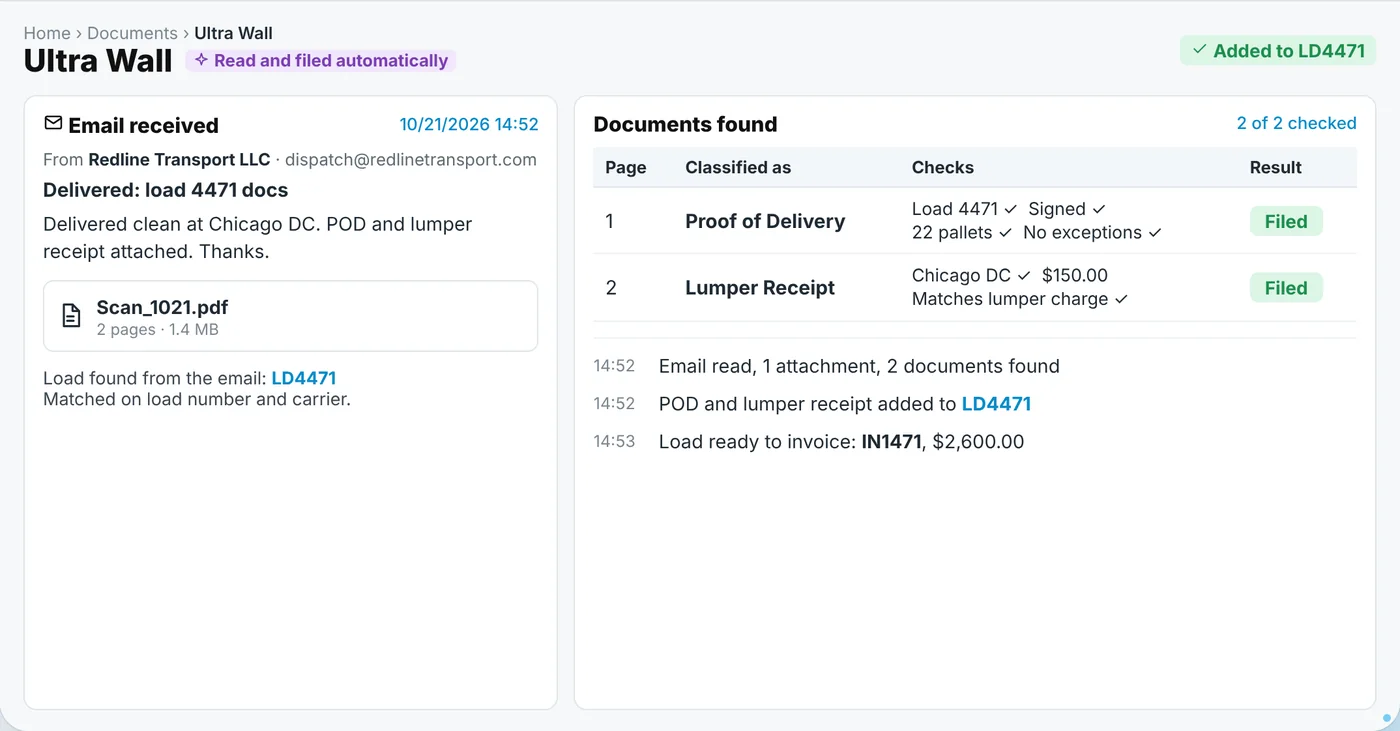Click the email timestamp 10/21/2026 14:52

click(469, 124)
